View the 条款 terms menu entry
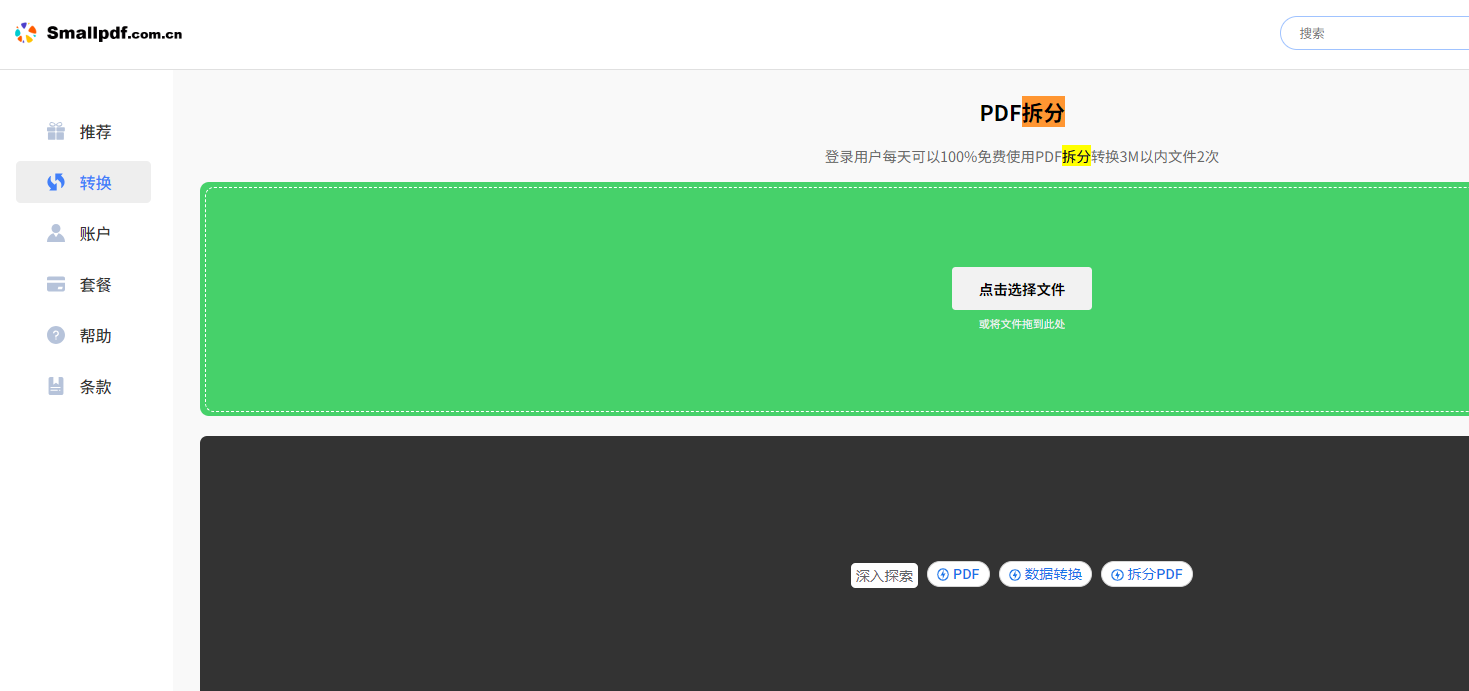1469x691 pixels. point(96,387)
